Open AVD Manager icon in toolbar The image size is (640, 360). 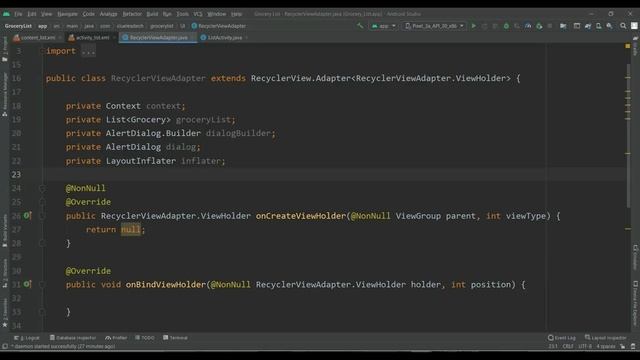point(598,26)
